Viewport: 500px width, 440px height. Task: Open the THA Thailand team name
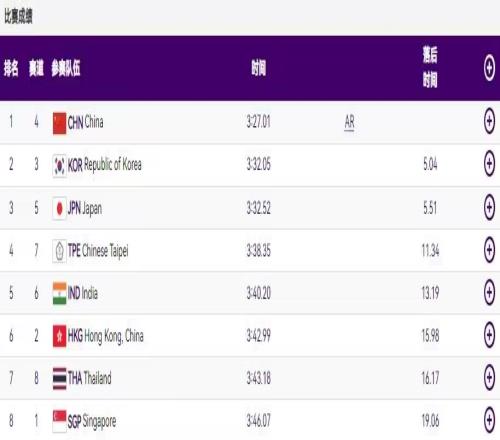pyautogui.click(x=89, y=378)
